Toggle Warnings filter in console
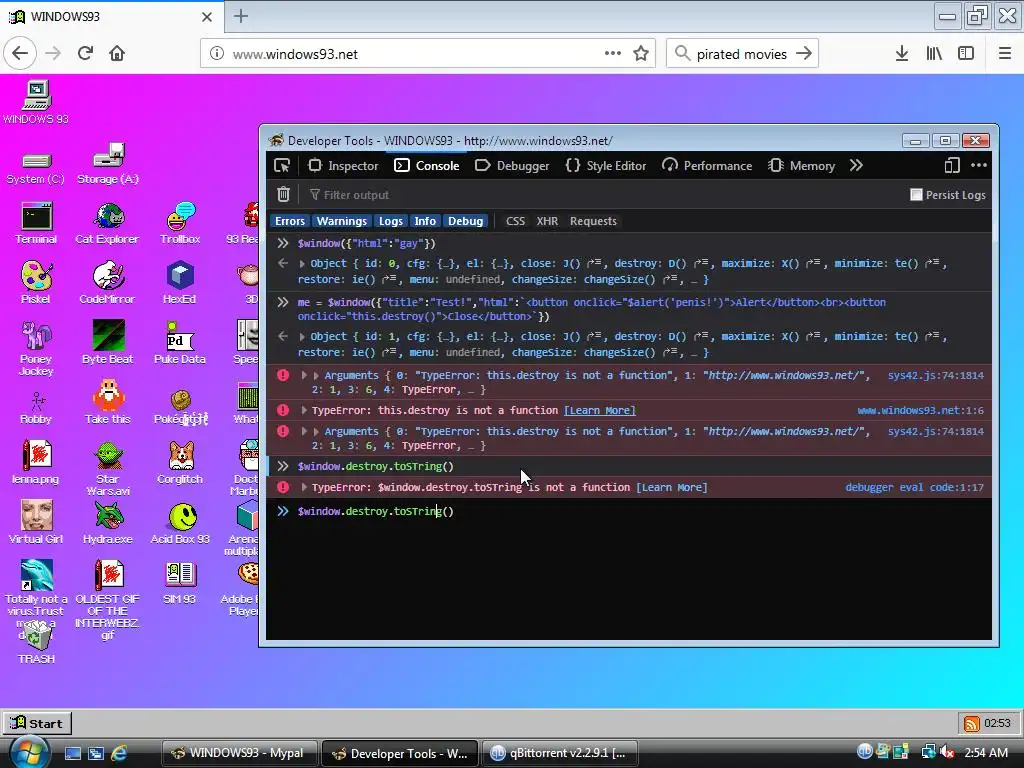The width and height of the screenshot is (1024, 768). pyautogui.click(x=342, y=221)
